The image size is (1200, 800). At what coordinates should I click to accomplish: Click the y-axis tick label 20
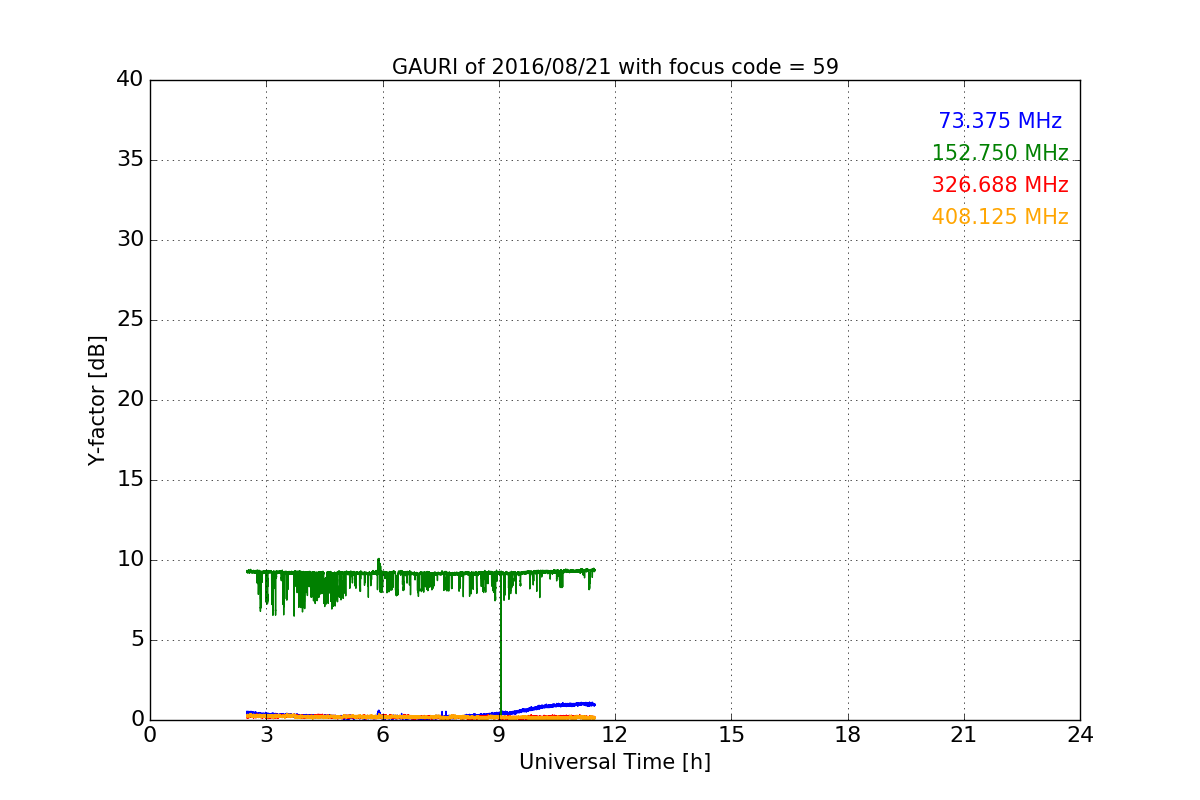130,400
